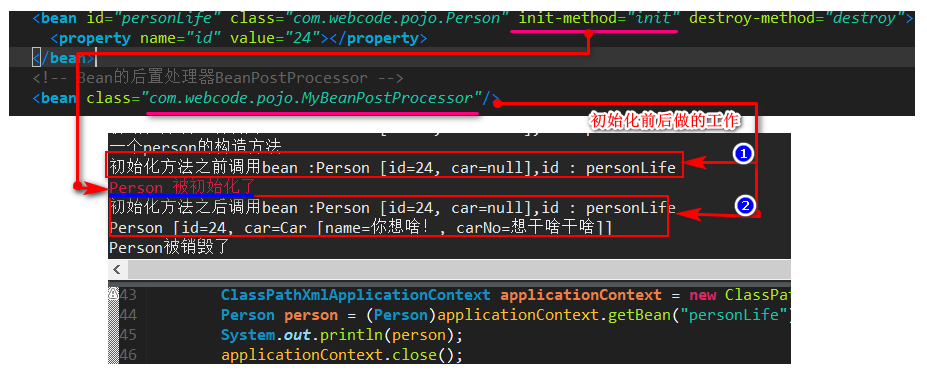Click the closing </bean> tag

63,58
